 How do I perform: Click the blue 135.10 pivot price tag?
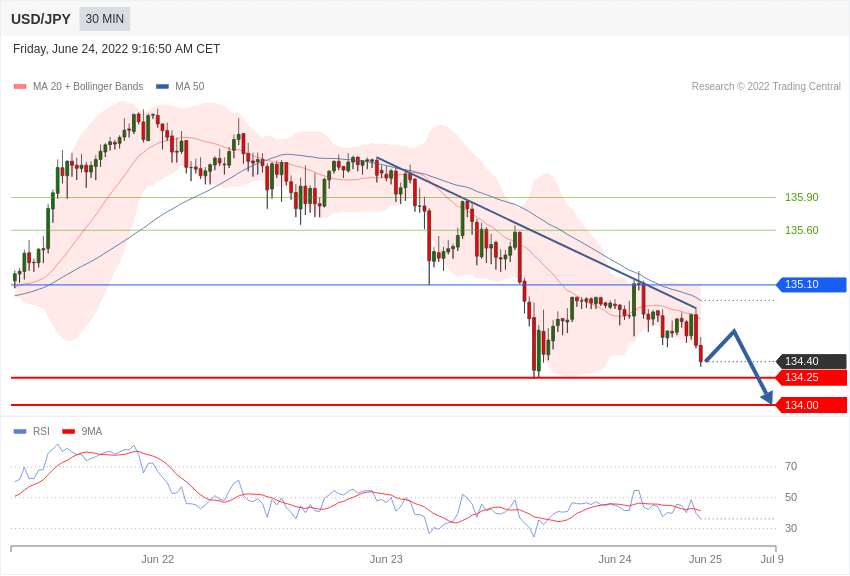click(x=812, y=284)
